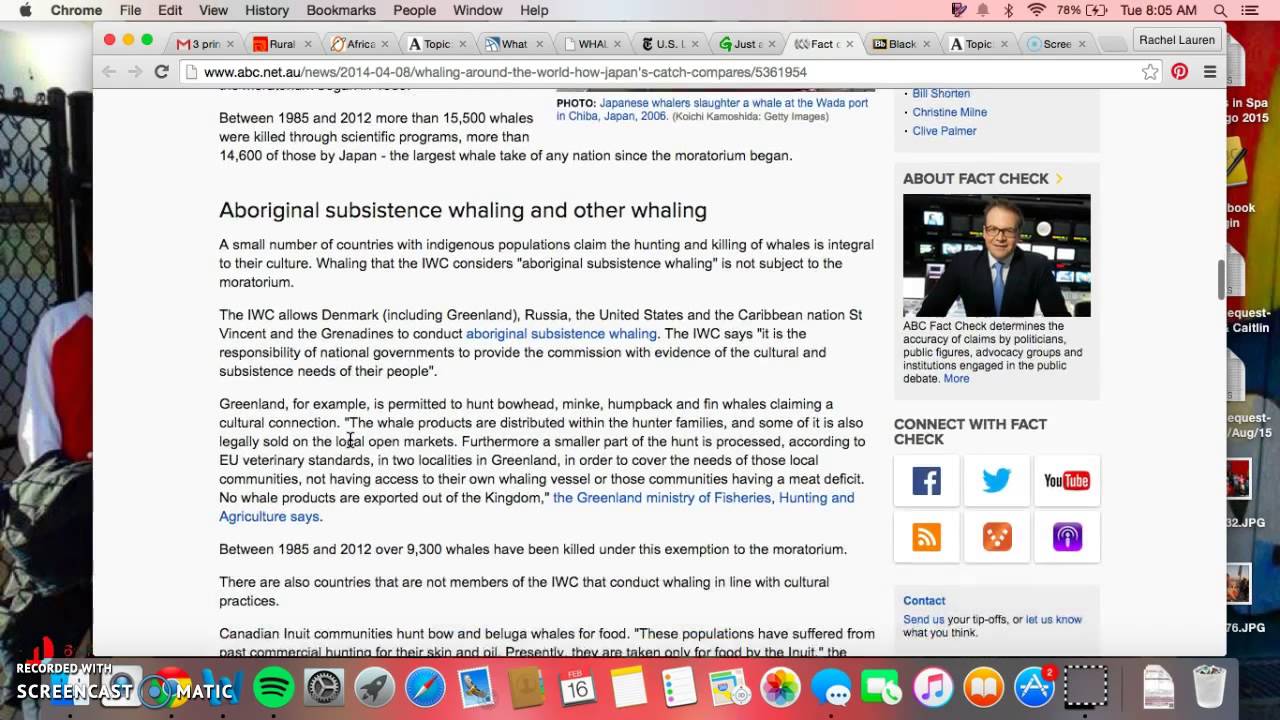Open Reminders from the Dock
Image resolution: width=1280 pixels, height=720 pixels.
680,688
